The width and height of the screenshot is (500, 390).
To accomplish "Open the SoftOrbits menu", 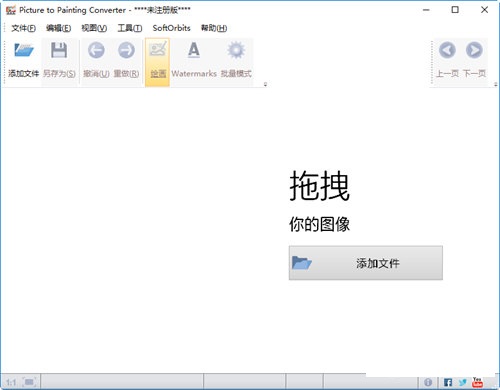I will point(171,28).
